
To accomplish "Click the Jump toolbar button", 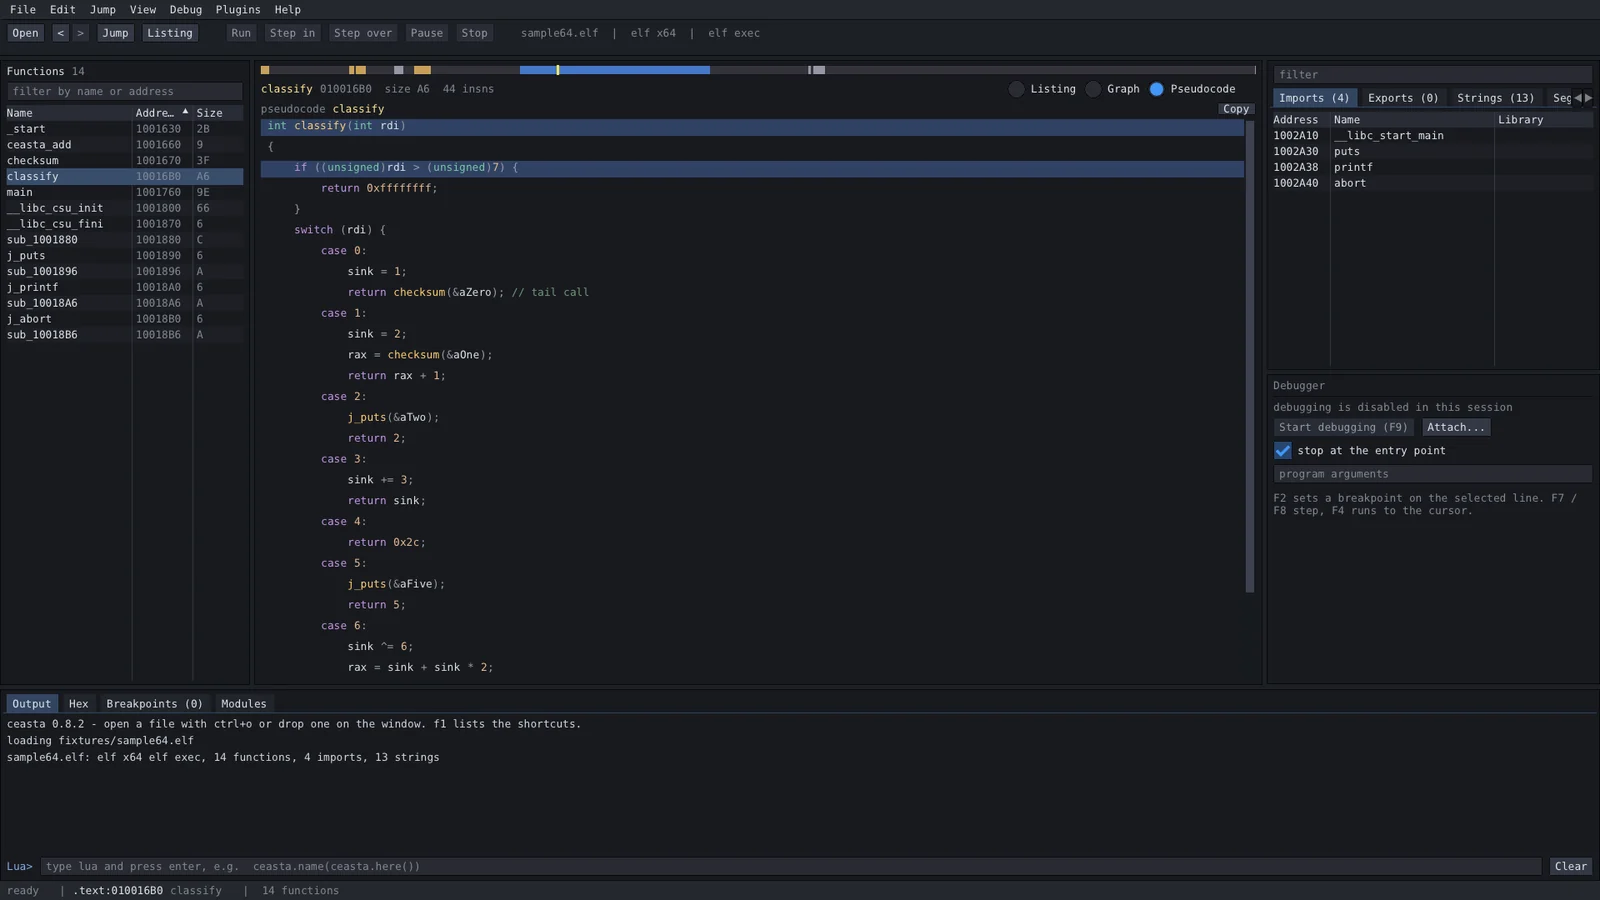I will point(115,33).
